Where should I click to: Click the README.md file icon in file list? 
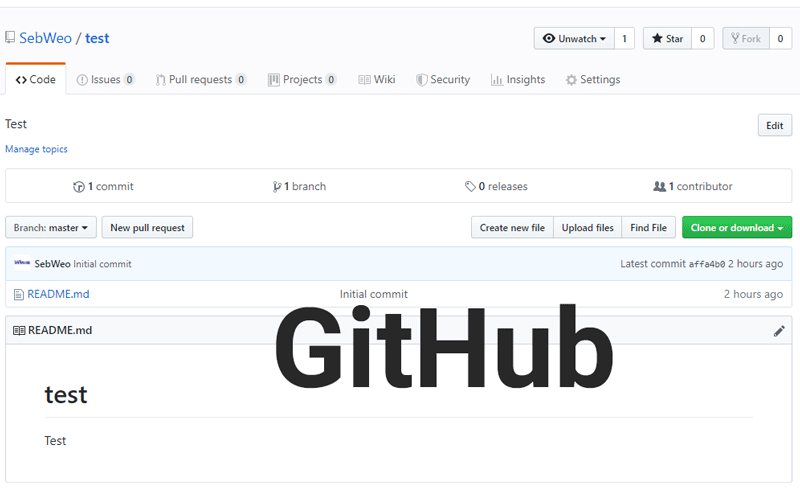click(x=19, y=294)
